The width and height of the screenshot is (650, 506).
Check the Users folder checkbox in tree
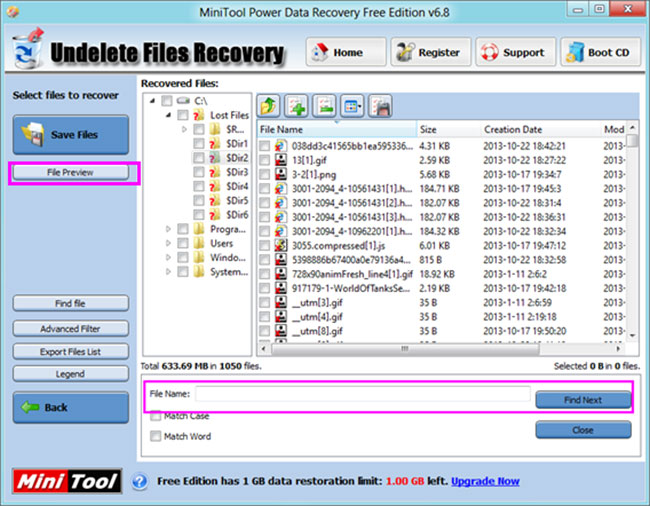coord(182,243)
